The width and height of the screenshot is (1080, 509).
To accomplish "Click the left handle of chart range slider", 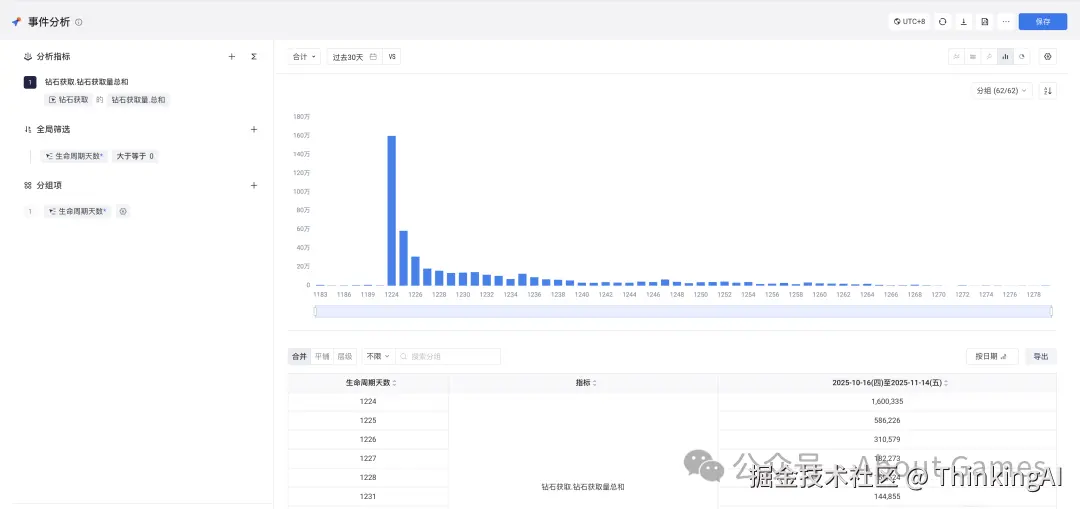I will coord(315,311).
